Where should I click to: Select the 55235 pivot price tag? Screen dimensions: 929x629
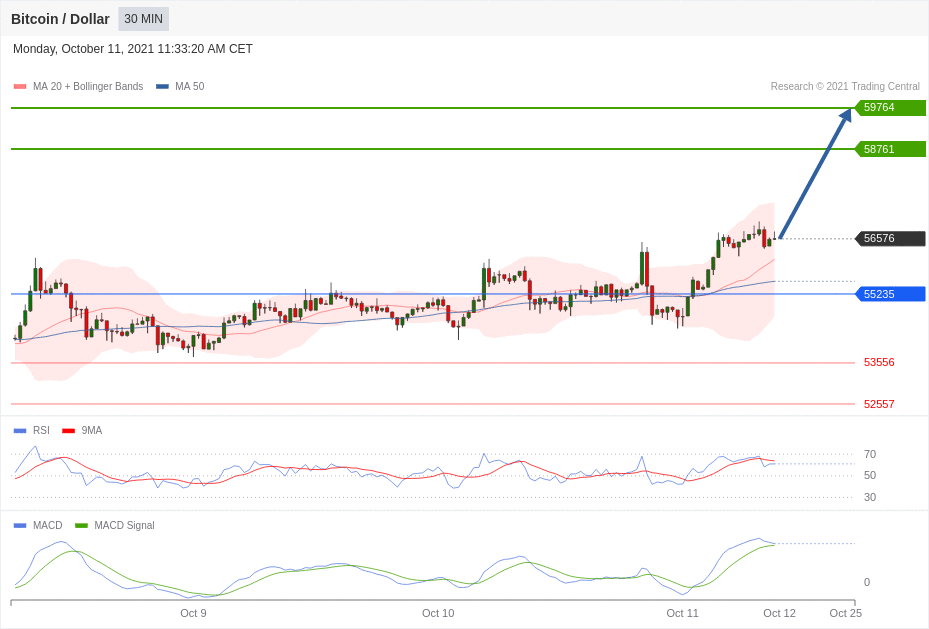pos(890,294)
